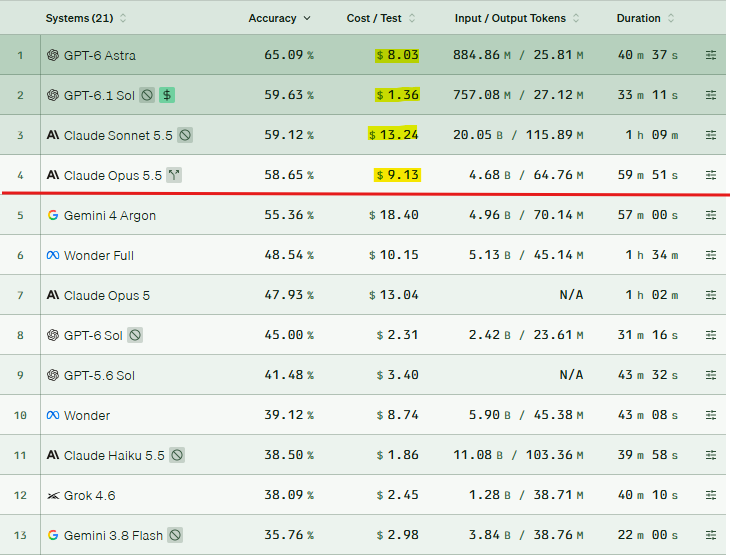
Task: Sort by Duration column header
Action: 645,18
